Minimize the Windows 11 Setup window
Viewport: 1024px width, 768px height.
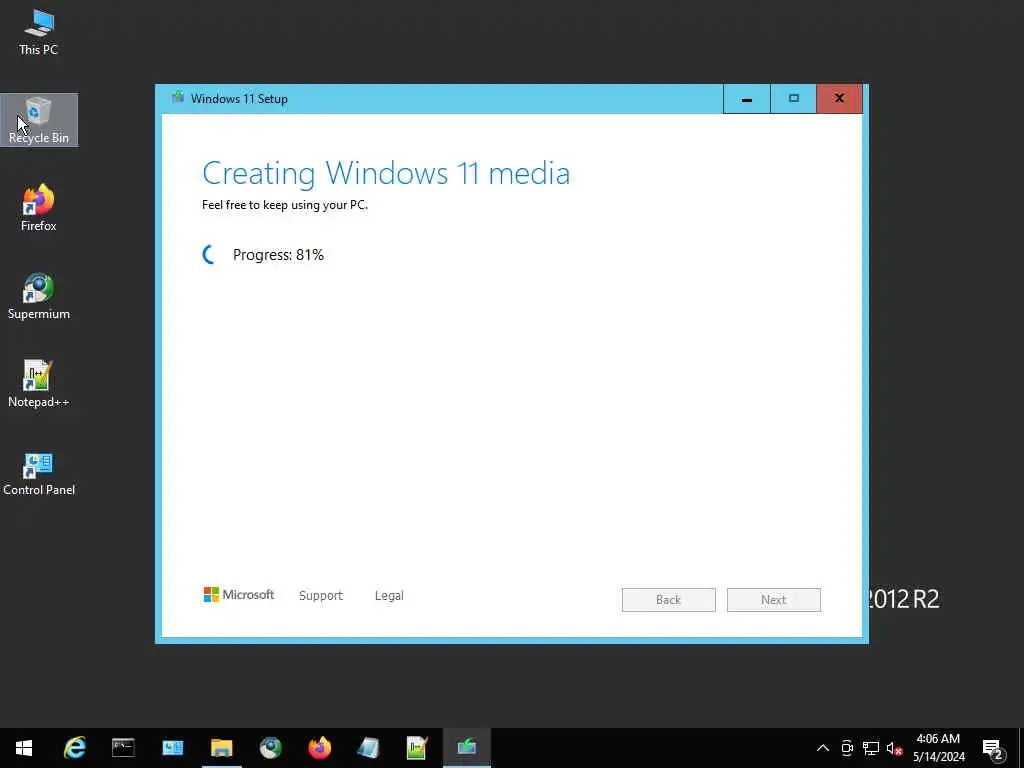coord(746,99)
